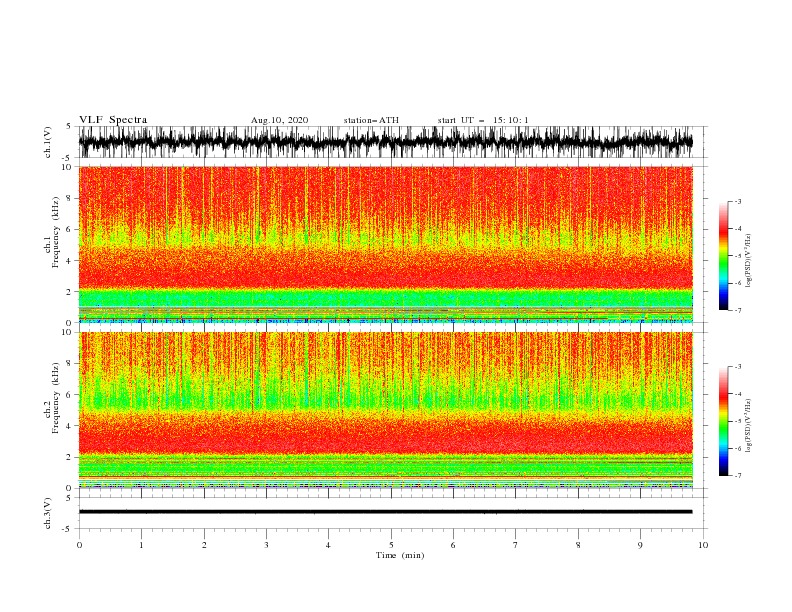792x612 pixels.
Task: Click the "-5" tick on ch.2 colorbar
Action: (737, 421)
